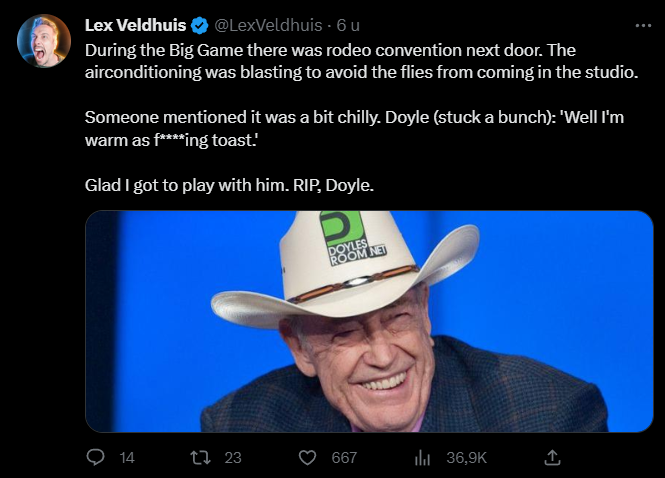
Task: Click the share upload arrow icon
Action: click(x=551, y=457)
